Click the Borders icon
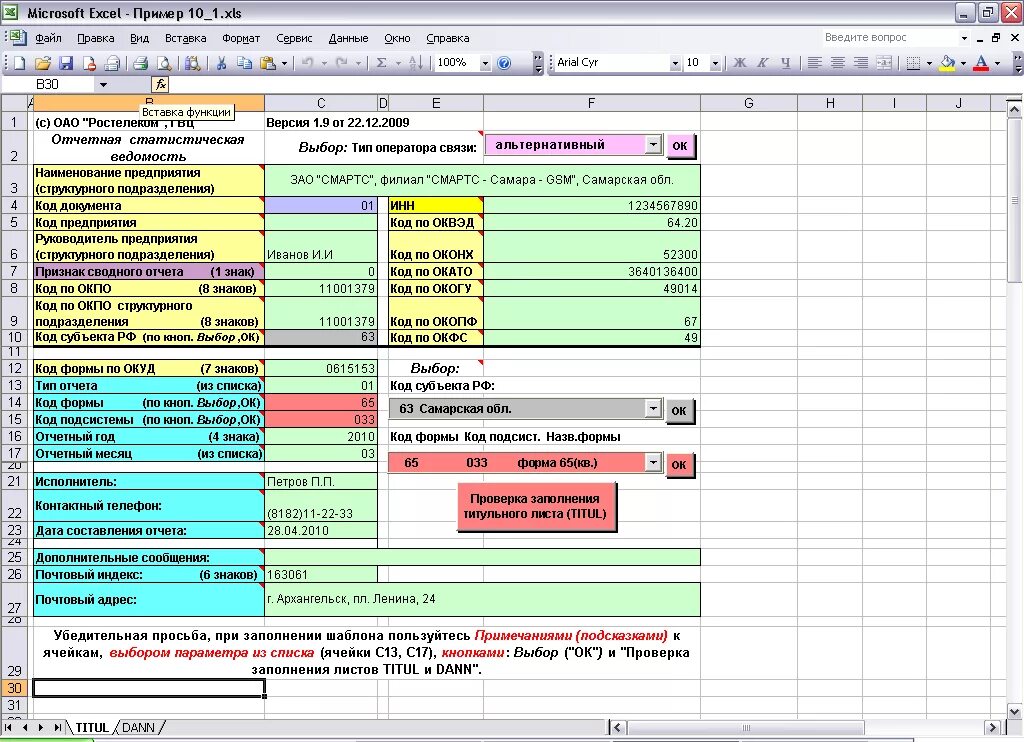Screen dimensions: 1024x742 [914, 63]
